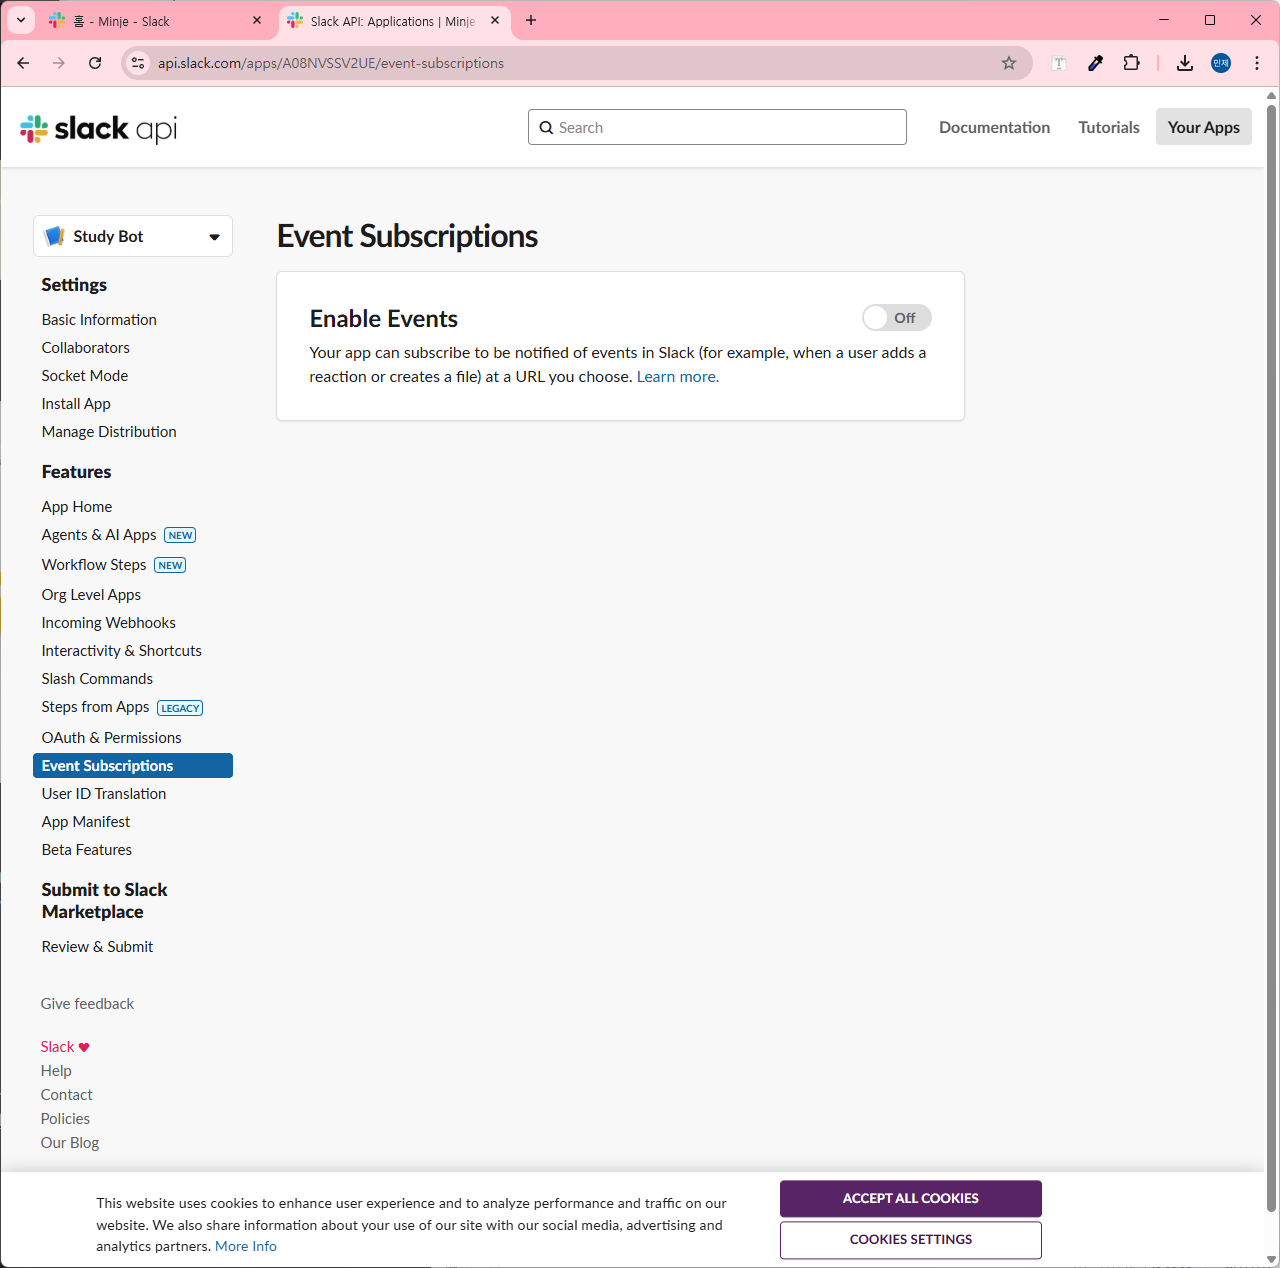Click the browser address bar URL
This screenshot has height=1268, width=1280.
click(x=331, y=63)
